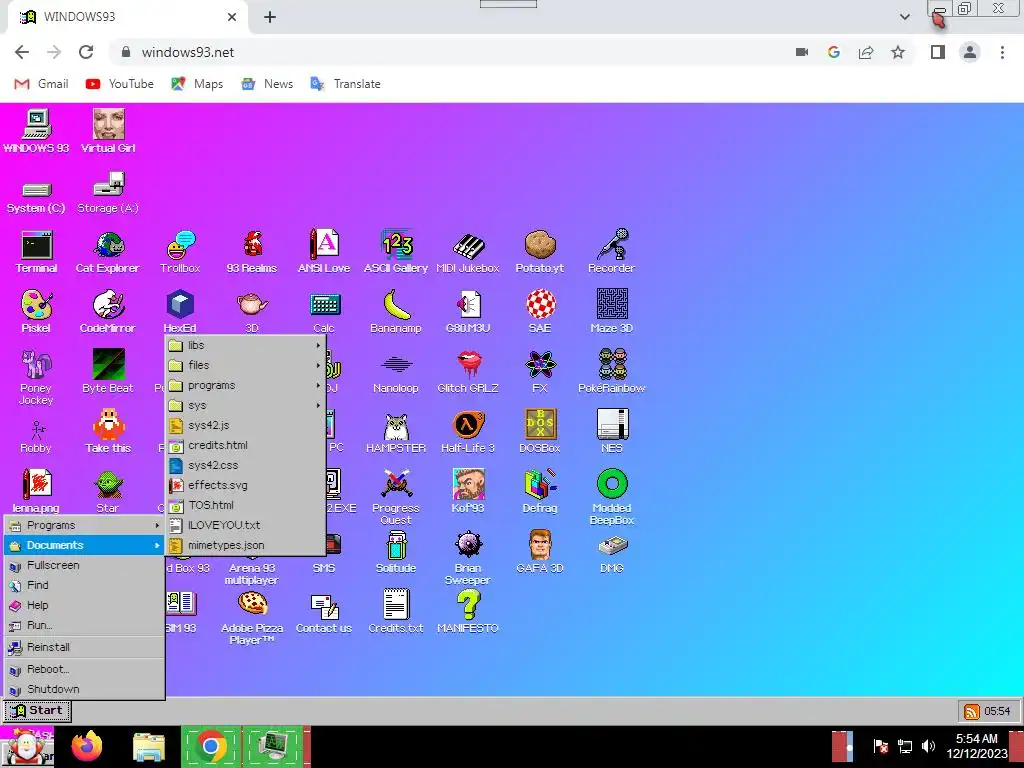The width and height of the screenshot is (1024, 768).
Task: Launch DOSBox icon
Action: (x=539, y=432)
